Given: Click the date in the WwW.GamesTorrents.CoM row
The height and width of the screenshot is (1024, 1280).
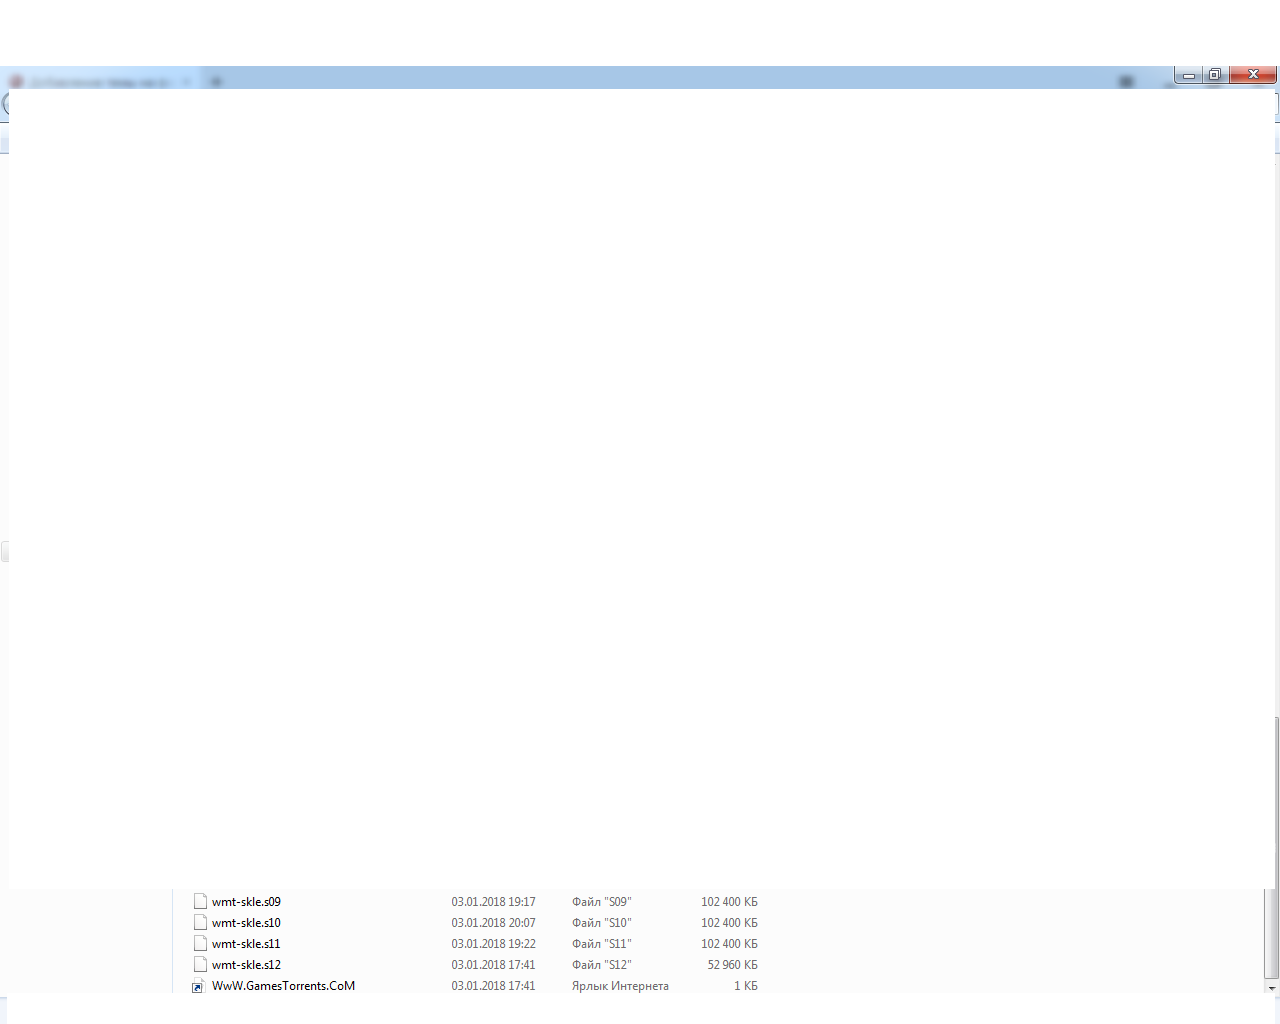Looking at the screenshot, I should coord(493,986).
